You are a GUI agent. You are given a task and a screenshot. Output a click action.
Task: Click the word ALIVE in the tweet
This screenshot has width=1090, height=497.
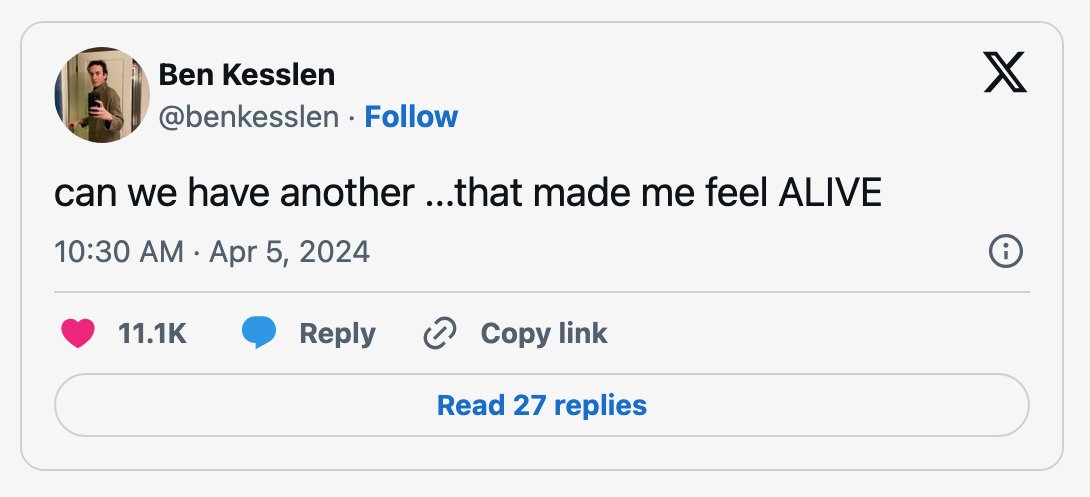click(830, 193)
